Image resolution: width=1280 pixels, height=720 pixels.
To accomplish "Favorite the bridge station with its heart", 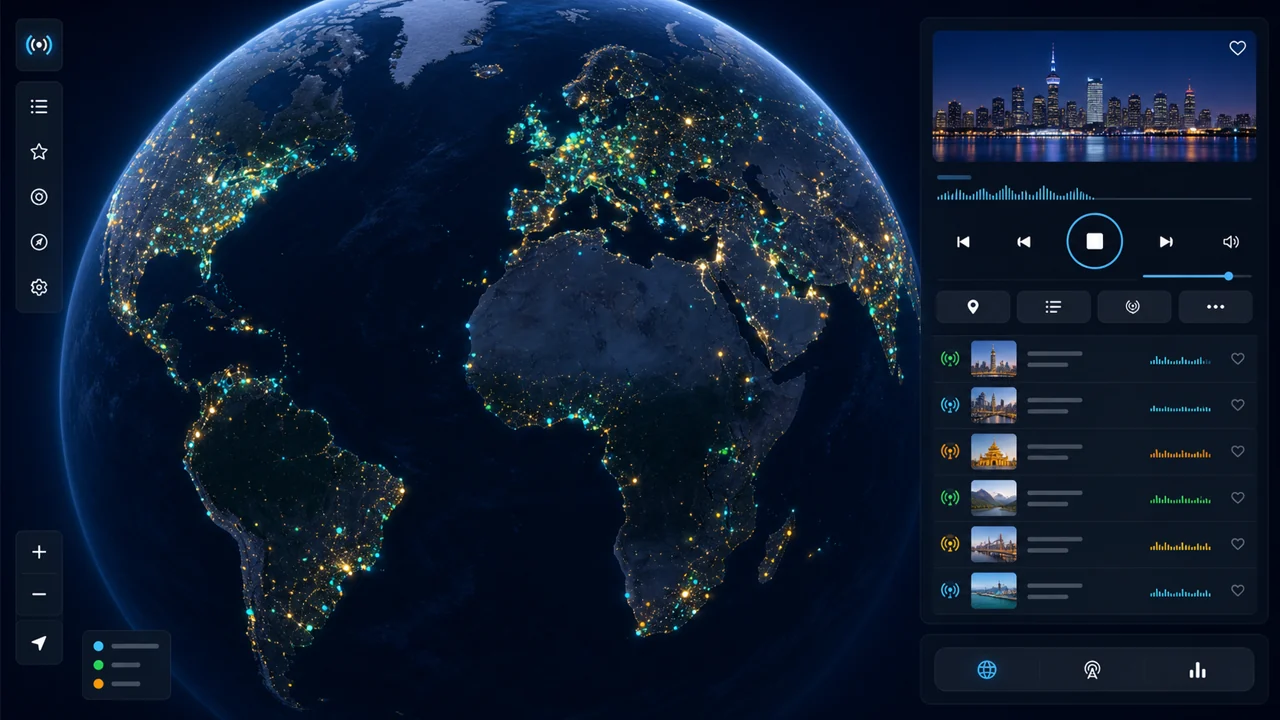I will (x=1237, y=544).
